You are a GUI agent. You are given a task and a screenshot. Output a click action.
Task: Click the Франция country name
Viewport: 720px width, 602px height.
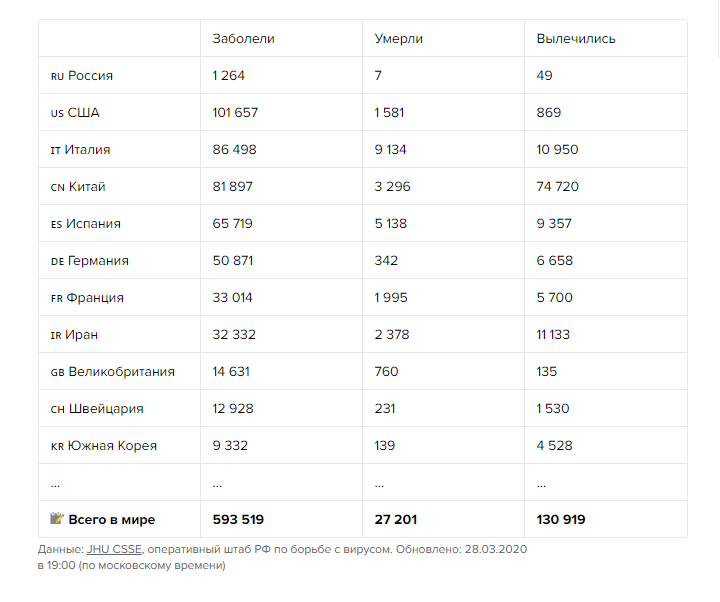[x=96, y=298]
